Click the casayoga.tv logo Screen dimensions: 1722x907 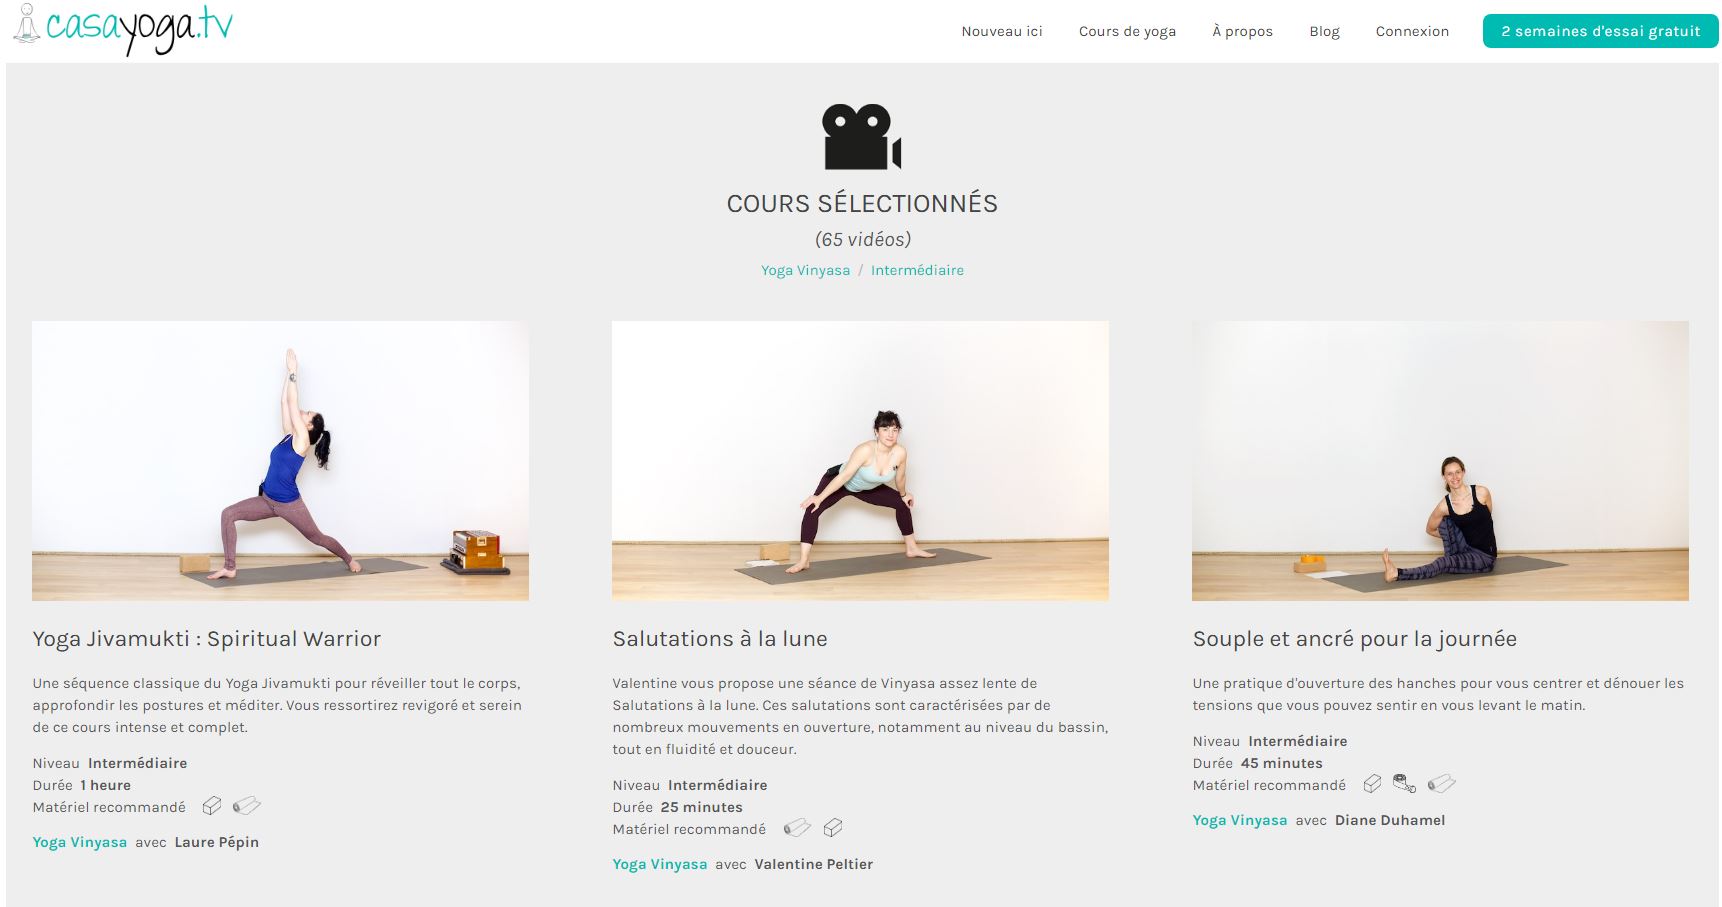click(123, 29)
